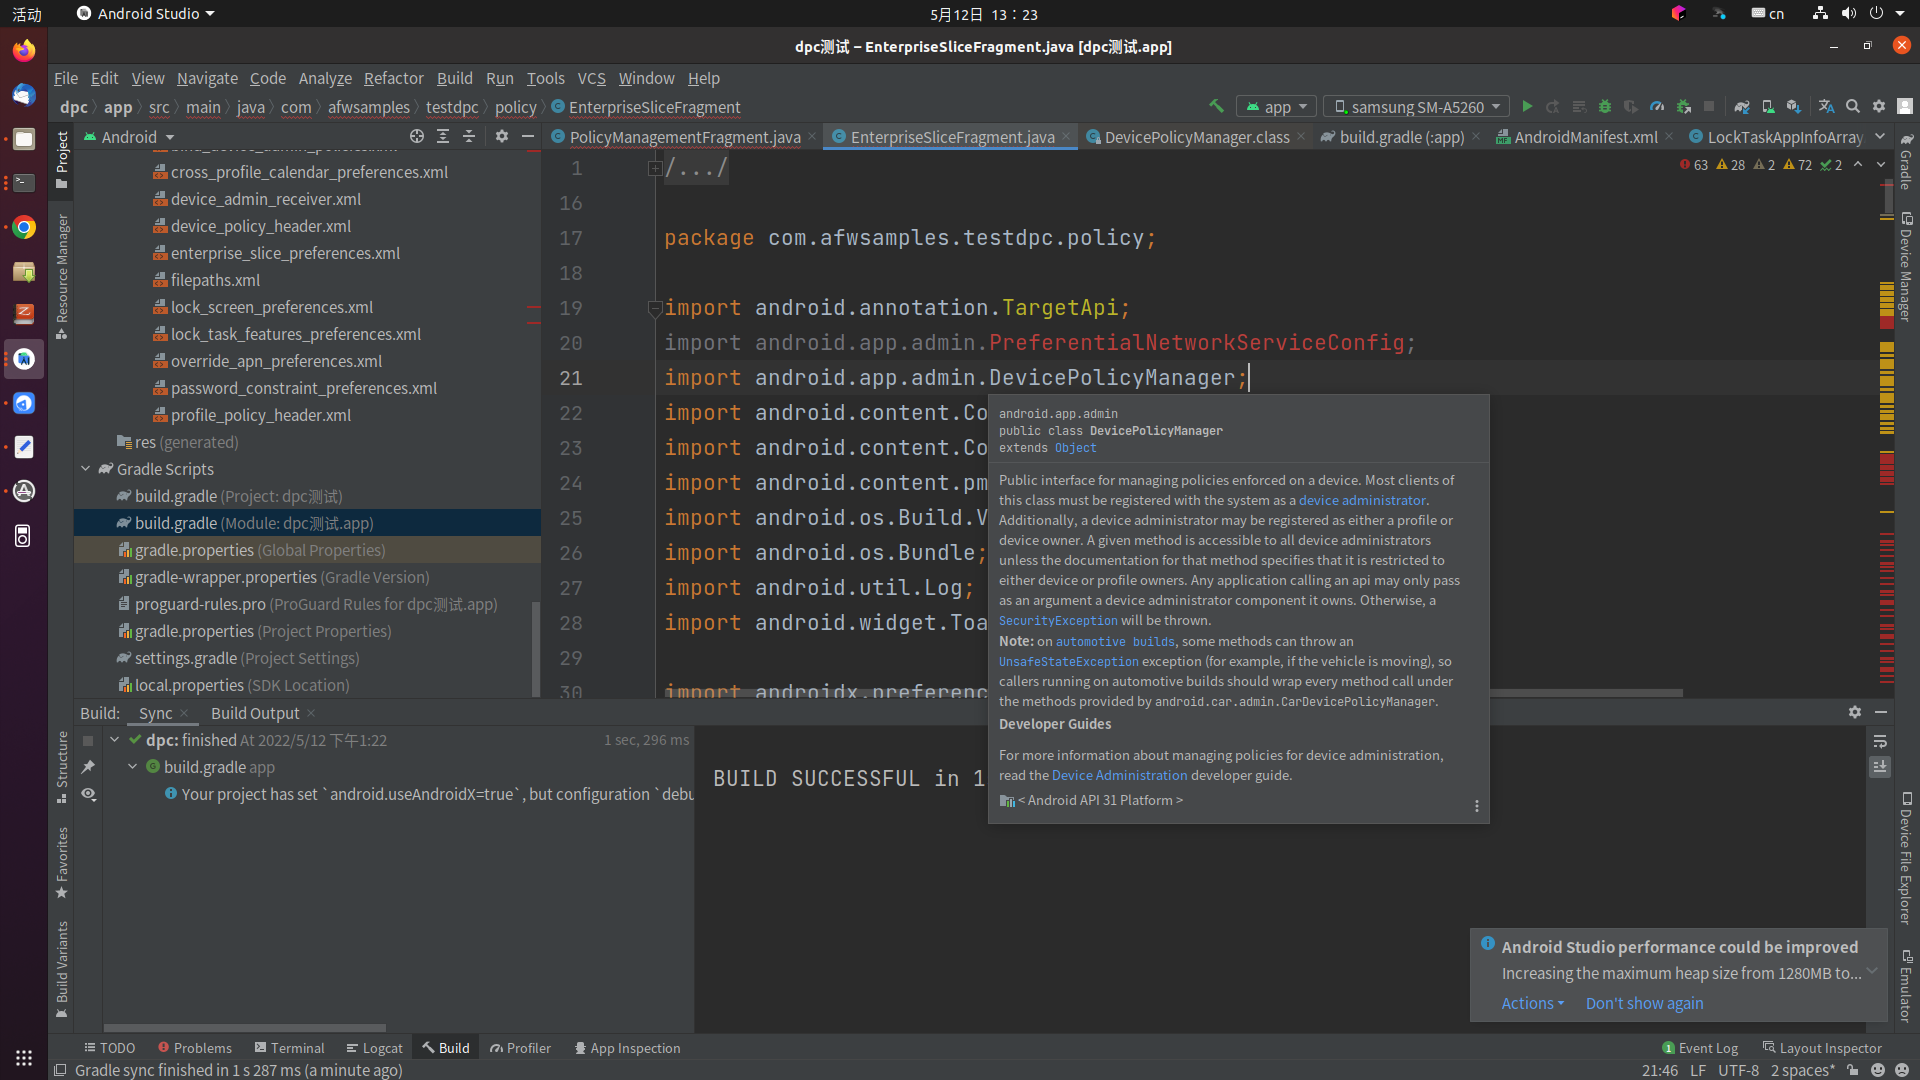
Task: Open the Refactor menu
Action: (393, 78)
